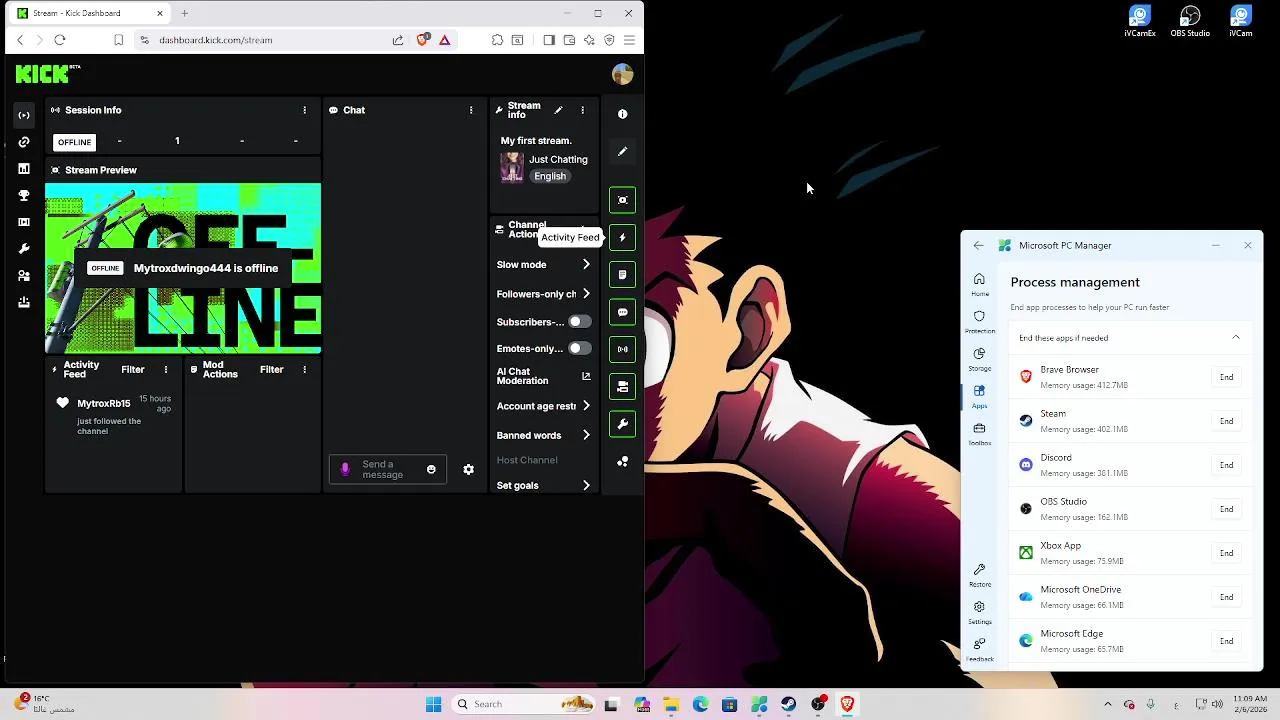Edit Stream info with pencil icon
1280x720 pixels.
(x=558, y=110)
